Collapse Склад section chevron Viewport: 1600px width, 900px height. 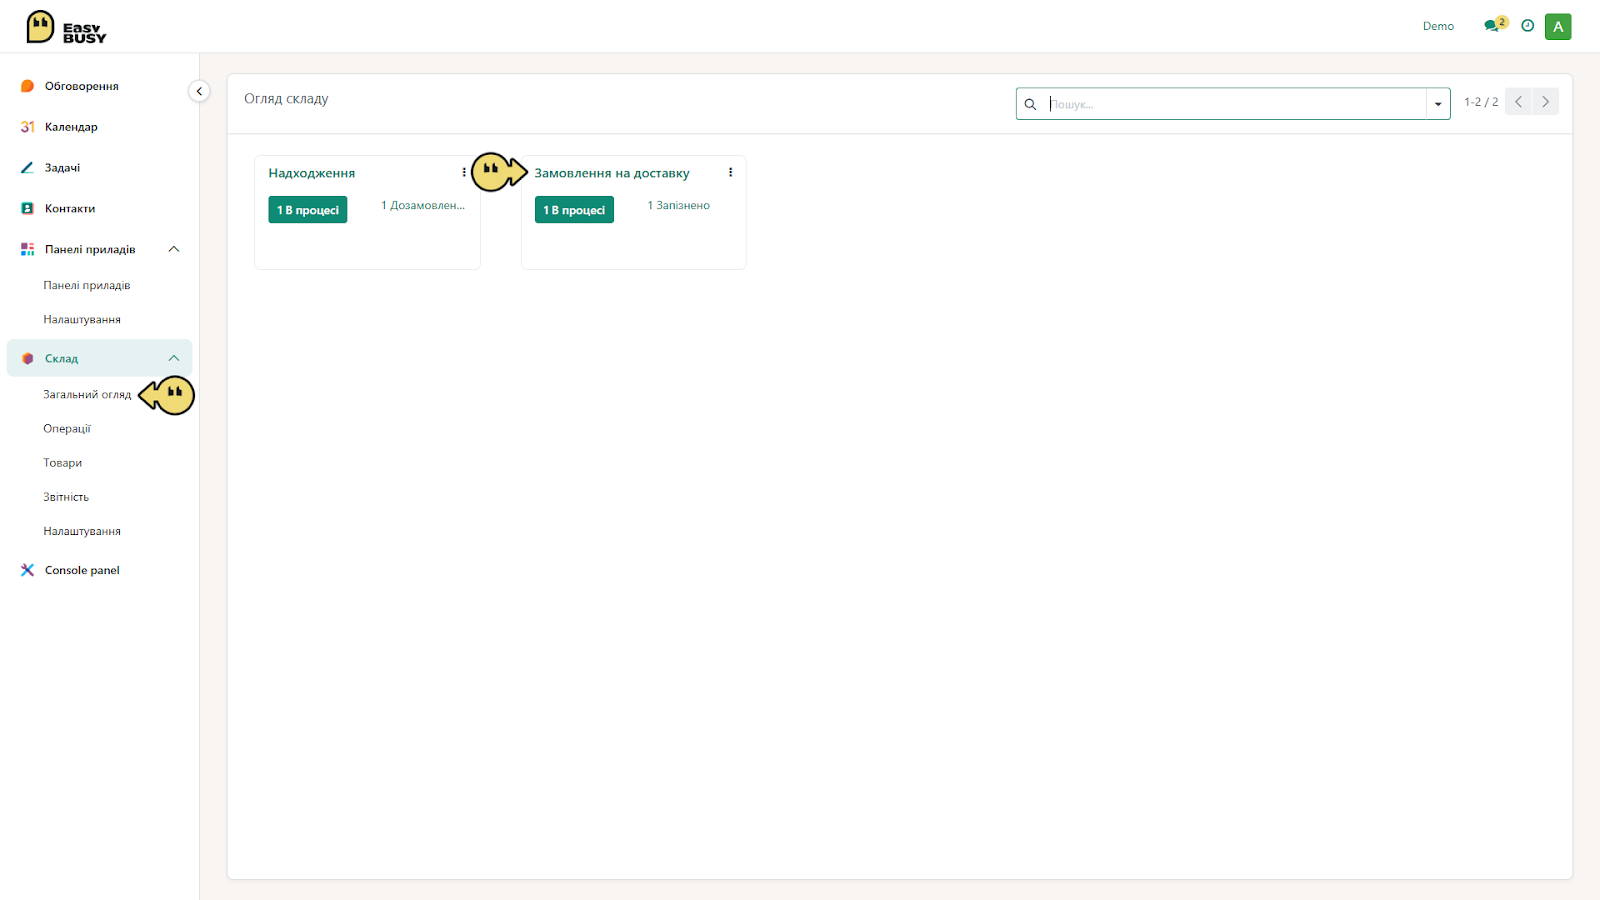point(174,358)
